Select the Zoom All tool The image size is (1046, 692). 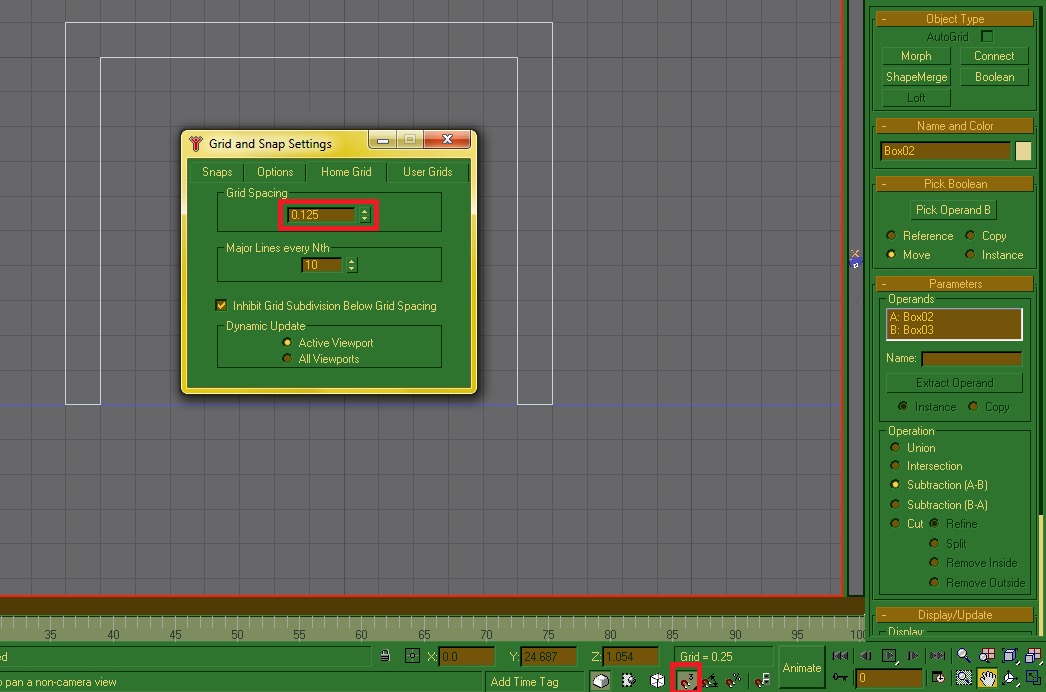987,656
